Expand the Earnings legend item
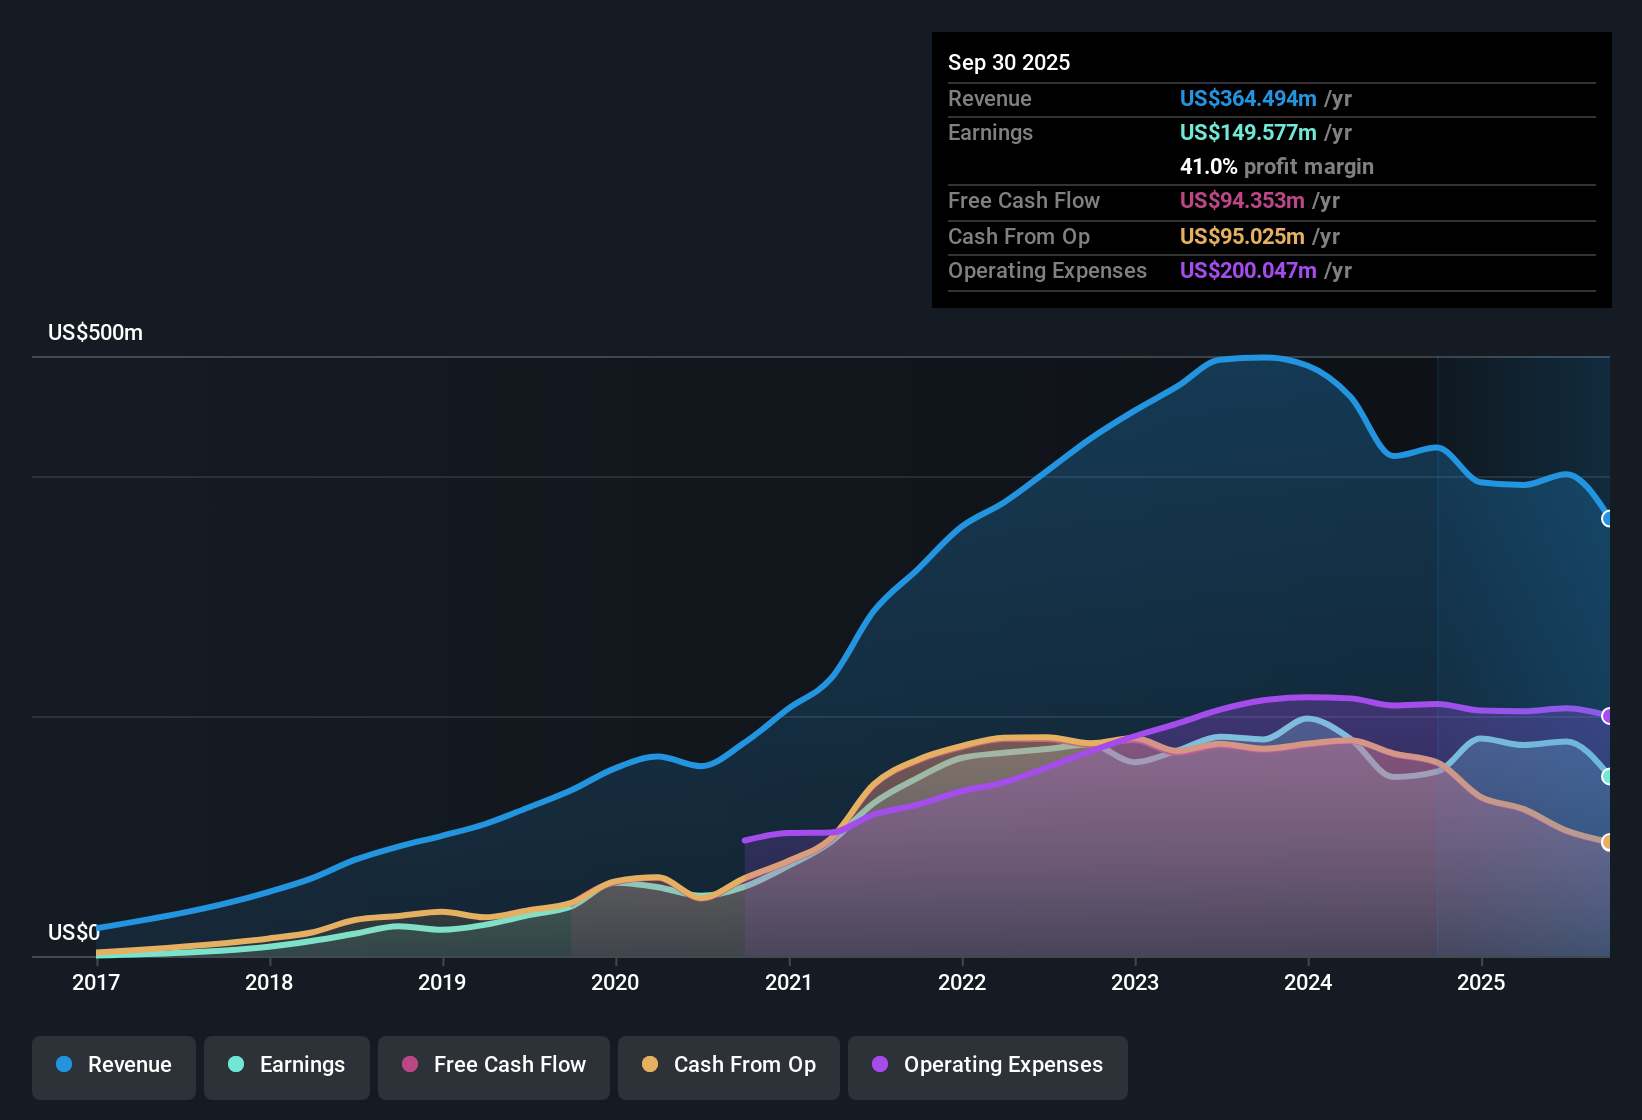This screenshot has height=1120, width=1642. tap(287, 1065)
